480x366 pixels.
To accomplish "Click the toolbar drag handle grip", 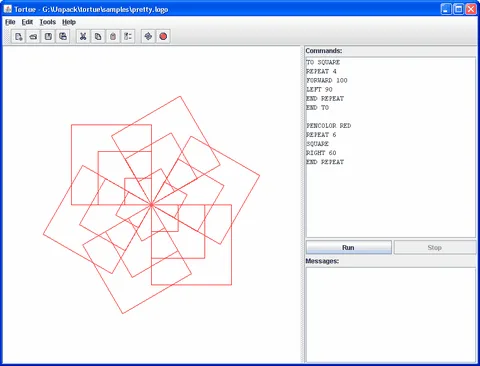I will pyautogui.click(x=7, y=36).
